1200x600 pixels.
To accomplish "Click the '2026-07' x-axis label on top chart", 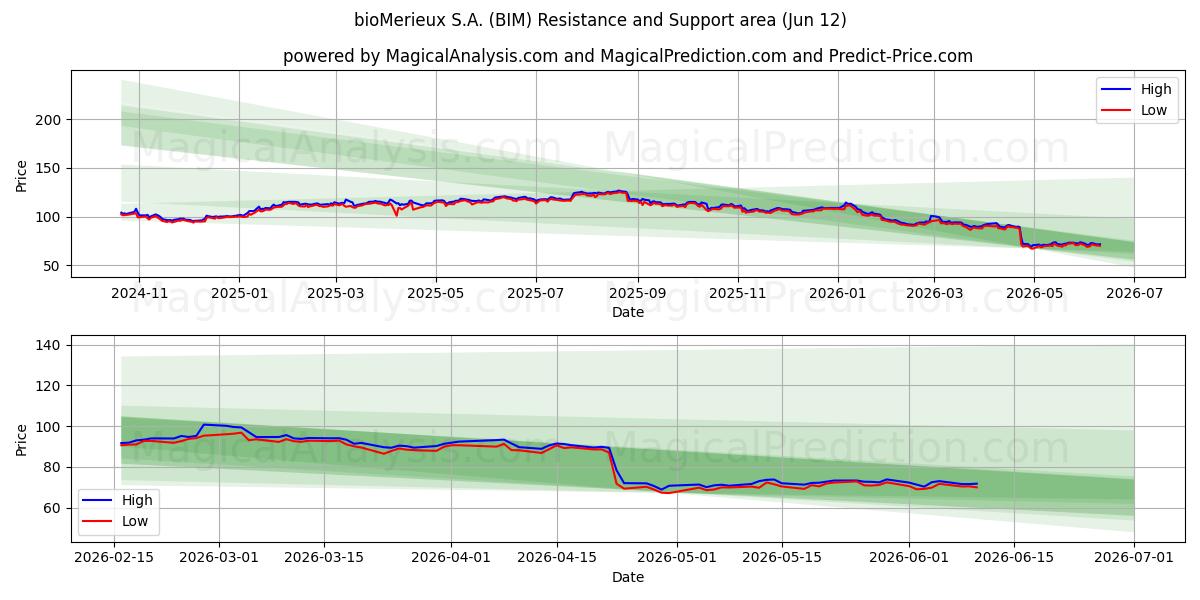I will 1134,294.
